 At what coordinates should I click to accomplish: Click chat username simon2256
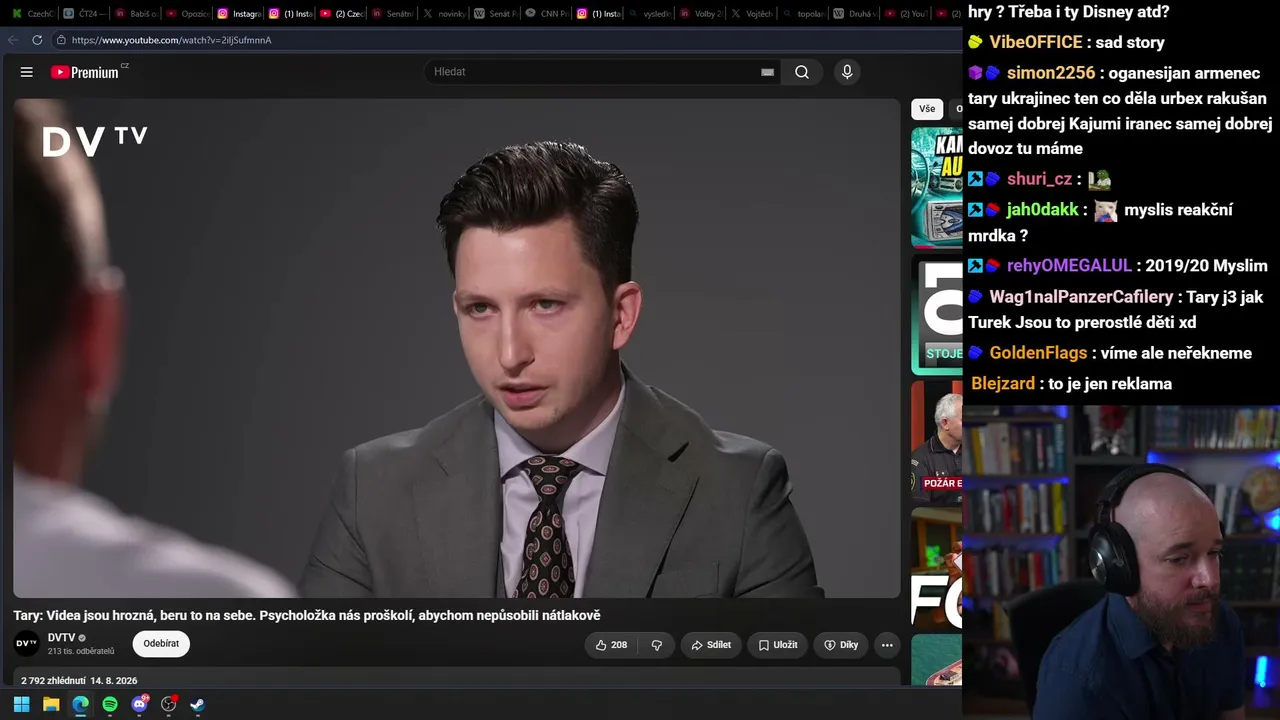coord(1051,73)
